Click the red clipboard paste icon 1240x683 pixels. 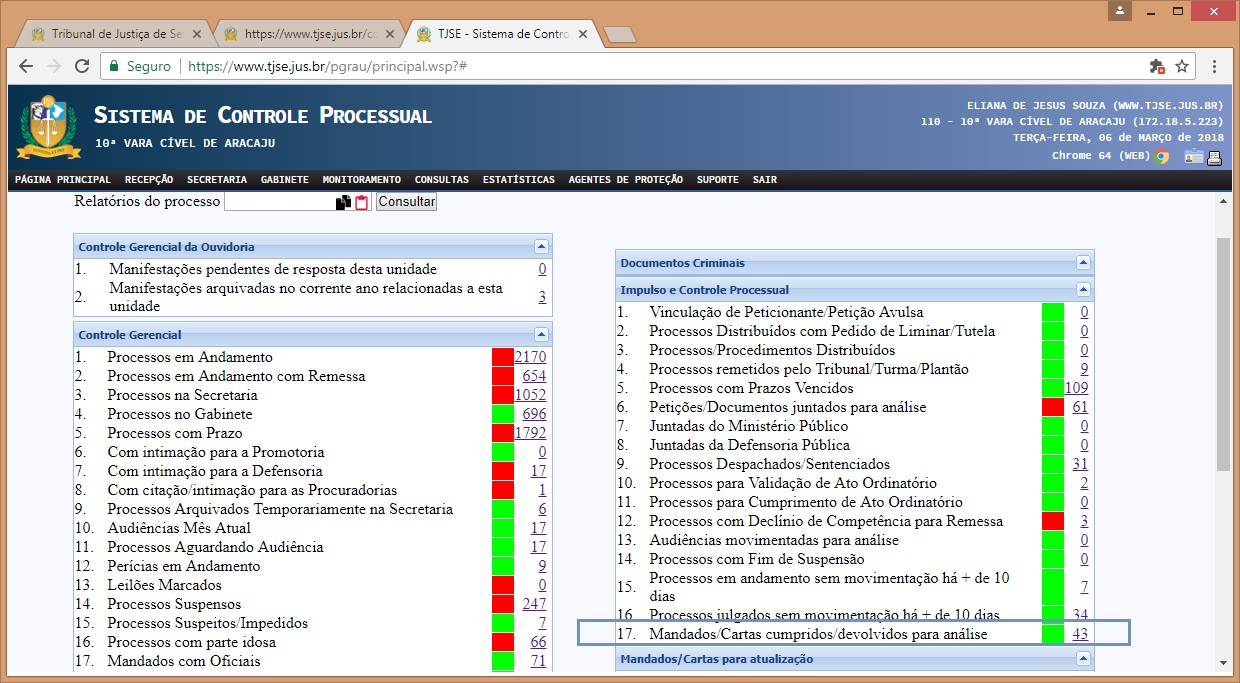click(x=362, y=202)
